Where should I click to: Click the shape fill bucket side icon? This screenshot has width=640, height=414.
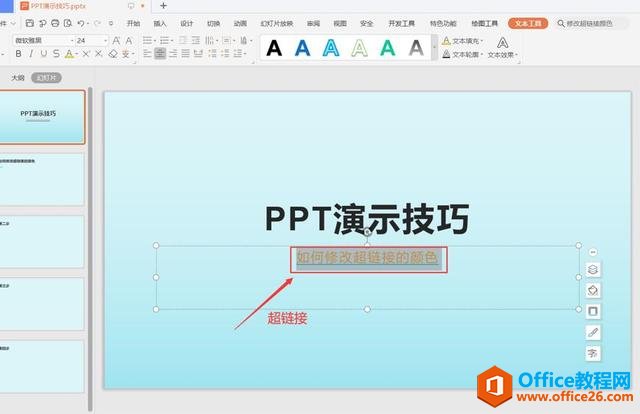(593, 290)
